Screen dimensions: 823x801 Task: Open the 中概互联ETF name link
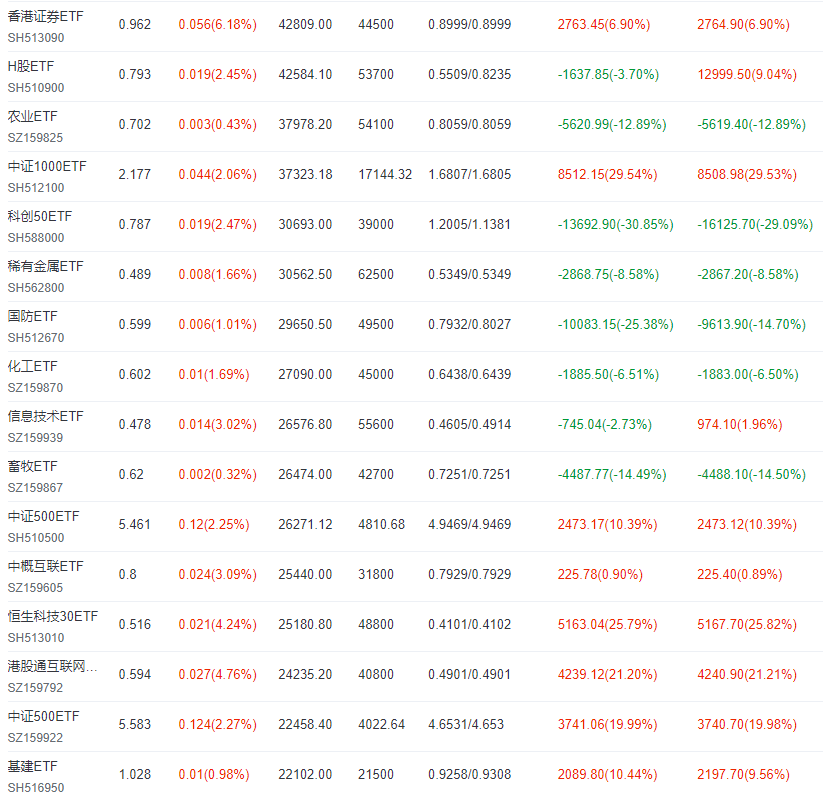(x=45, y=566)
